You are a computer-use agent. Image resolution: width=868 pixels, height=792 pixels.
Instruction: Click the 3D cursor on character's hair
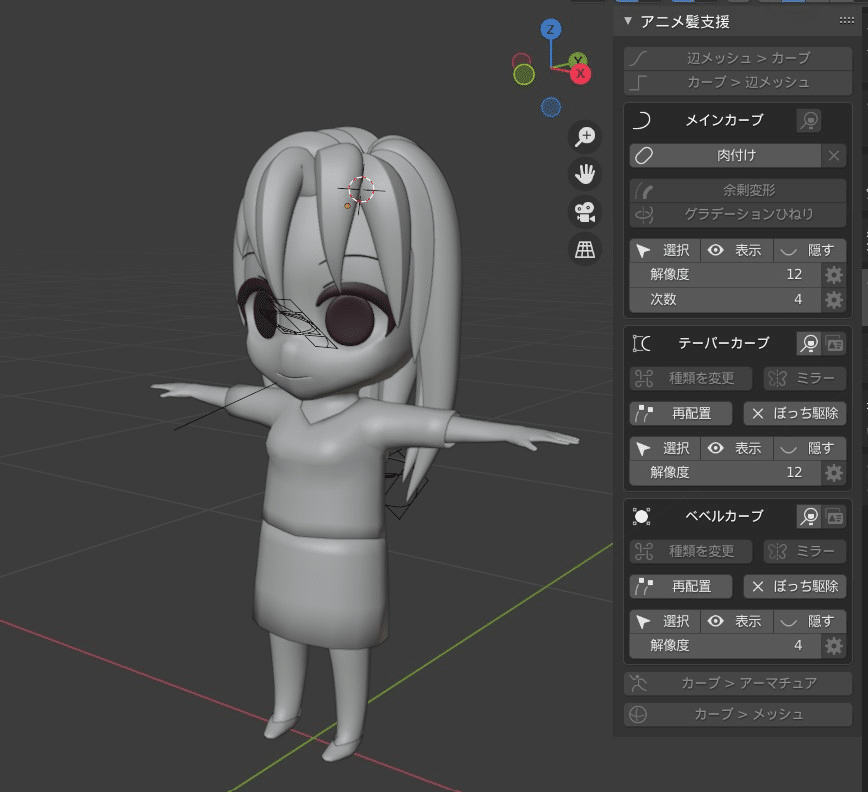click(361, 190)
